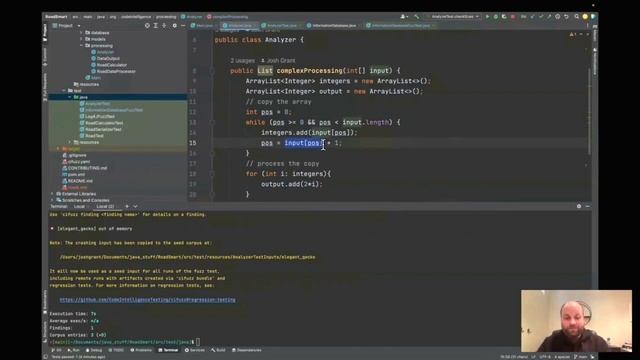
Task: Build project with the hammer icon
Action: tap(416, 17)
